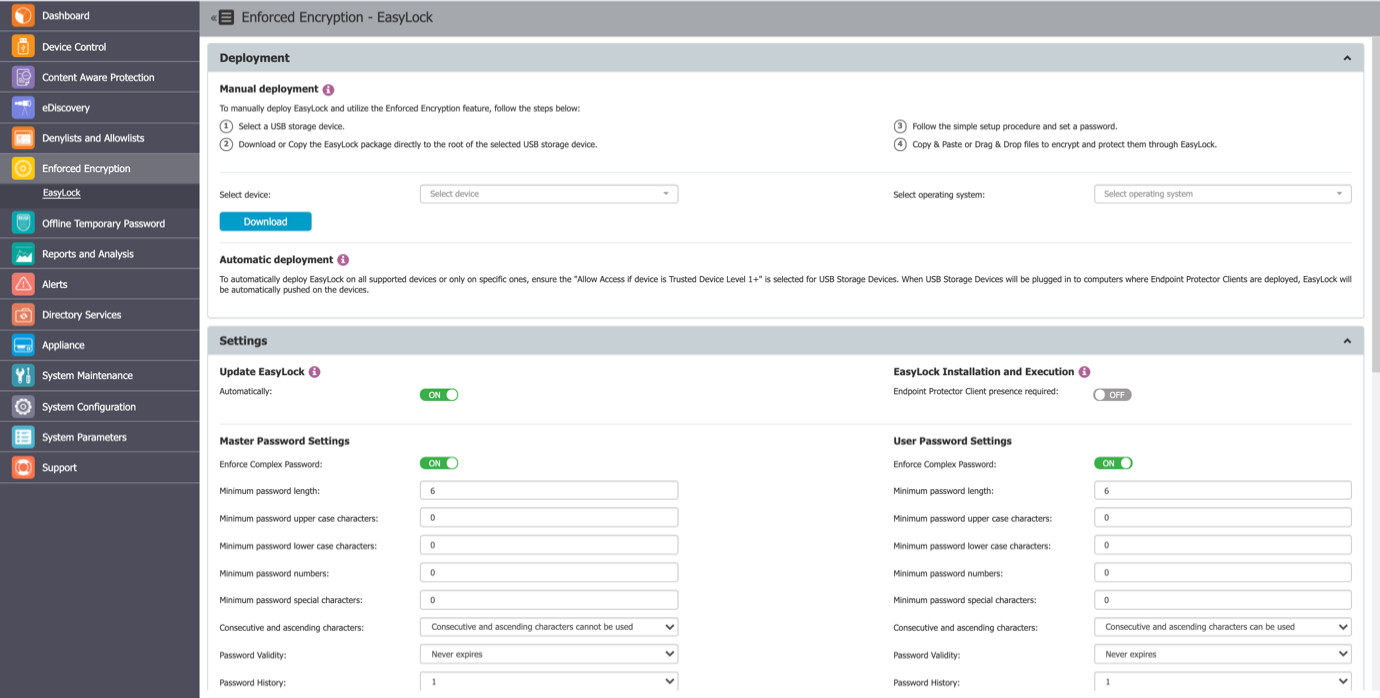
Task: Open the Support menu label
Action: (60, 468)
